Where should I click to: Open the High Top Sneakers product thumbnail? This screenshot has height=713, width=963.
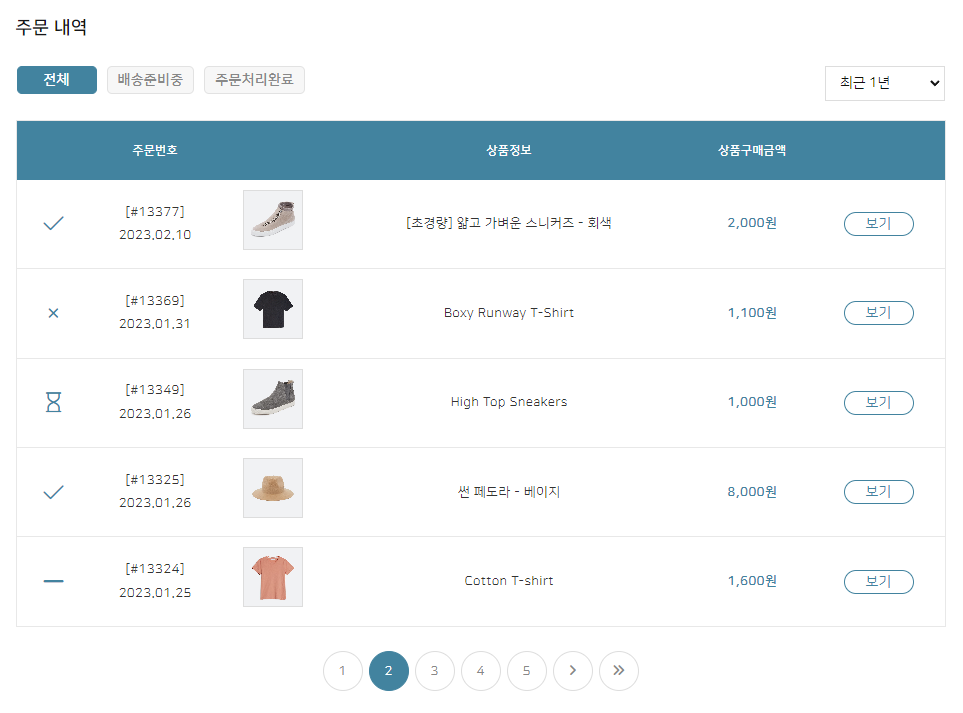coord(273,399)
